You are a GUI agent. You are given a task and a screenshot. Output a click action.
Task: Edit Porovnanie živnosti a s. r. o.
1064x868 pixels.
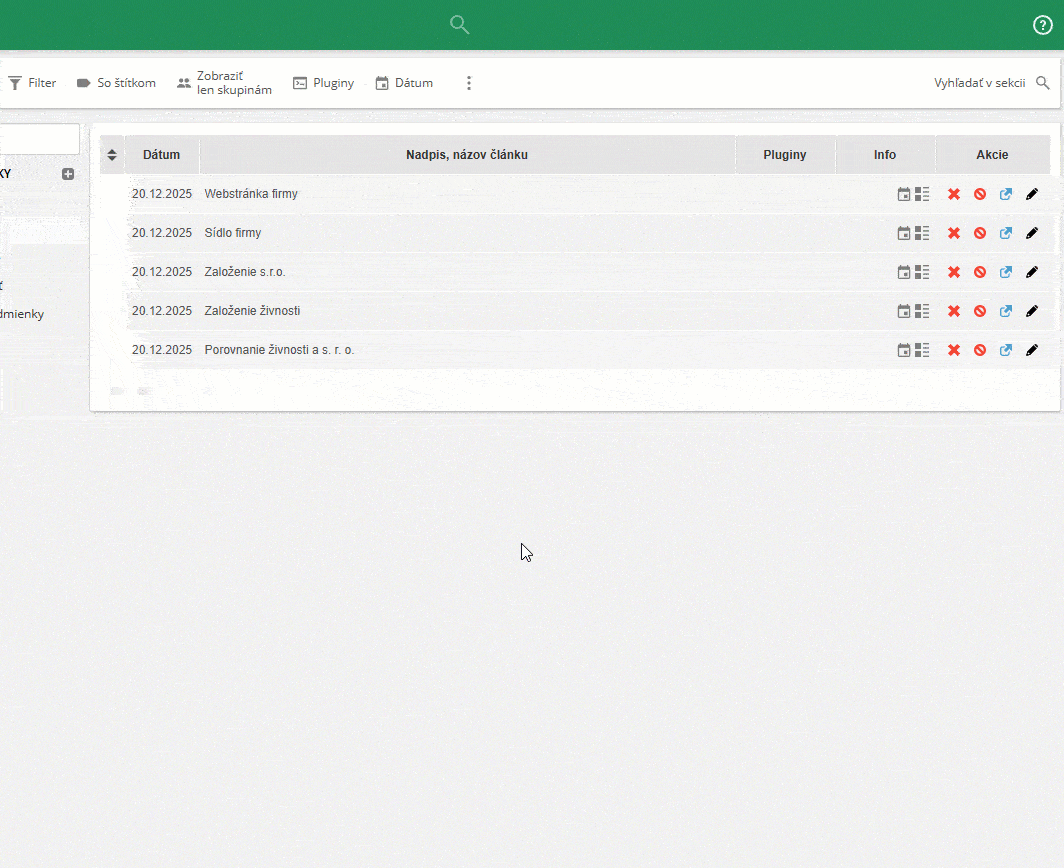pyautogui.click(x=1032, y=350)
